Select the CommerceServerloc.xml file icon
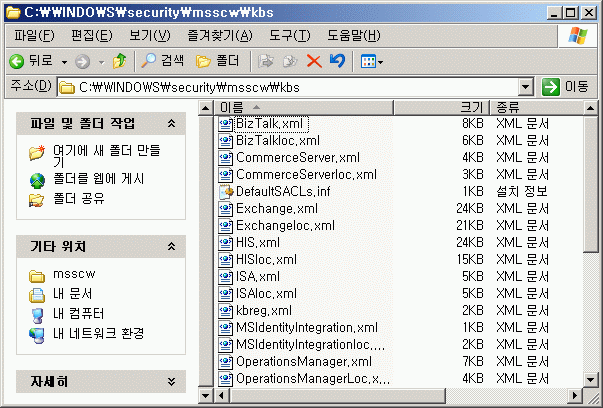 pyautogui.click(x=225, y=175)
